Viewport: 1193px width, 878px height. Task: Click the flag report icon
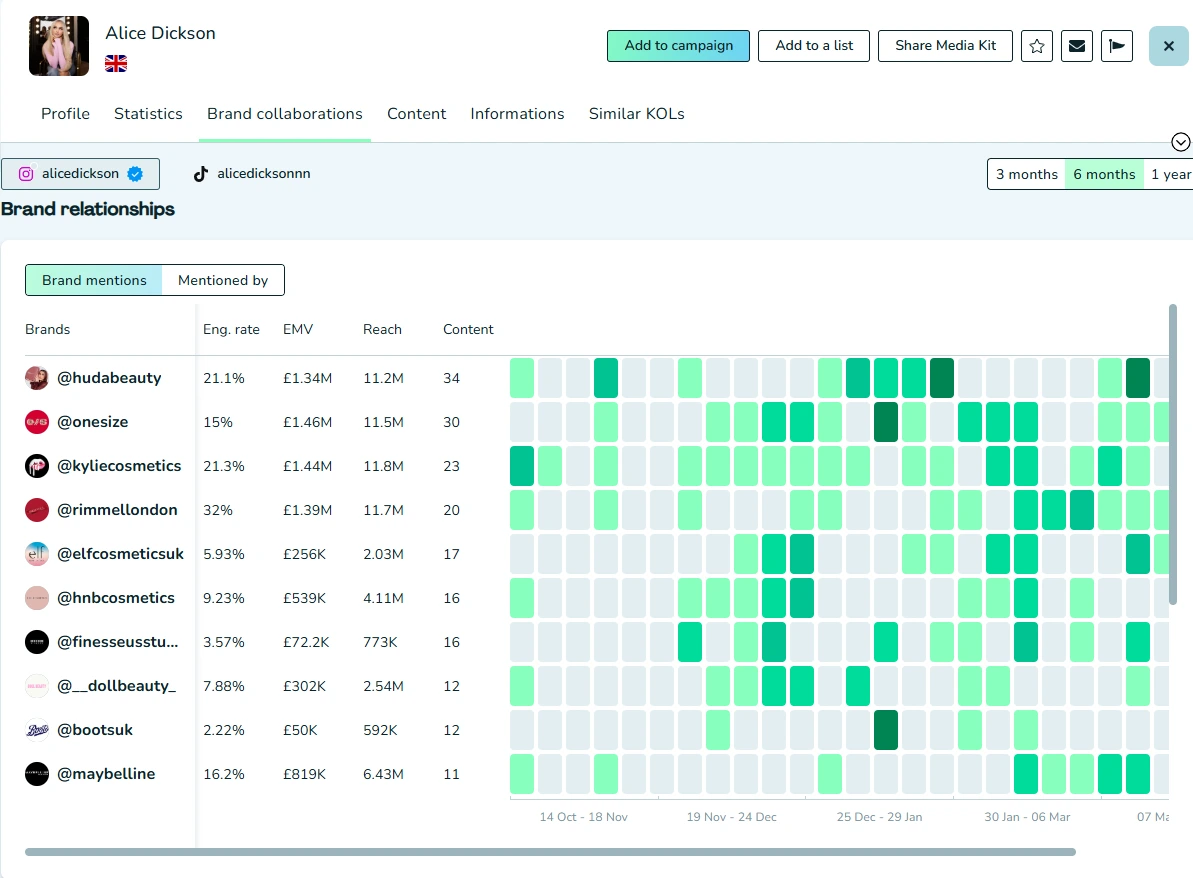(1117, 46)
